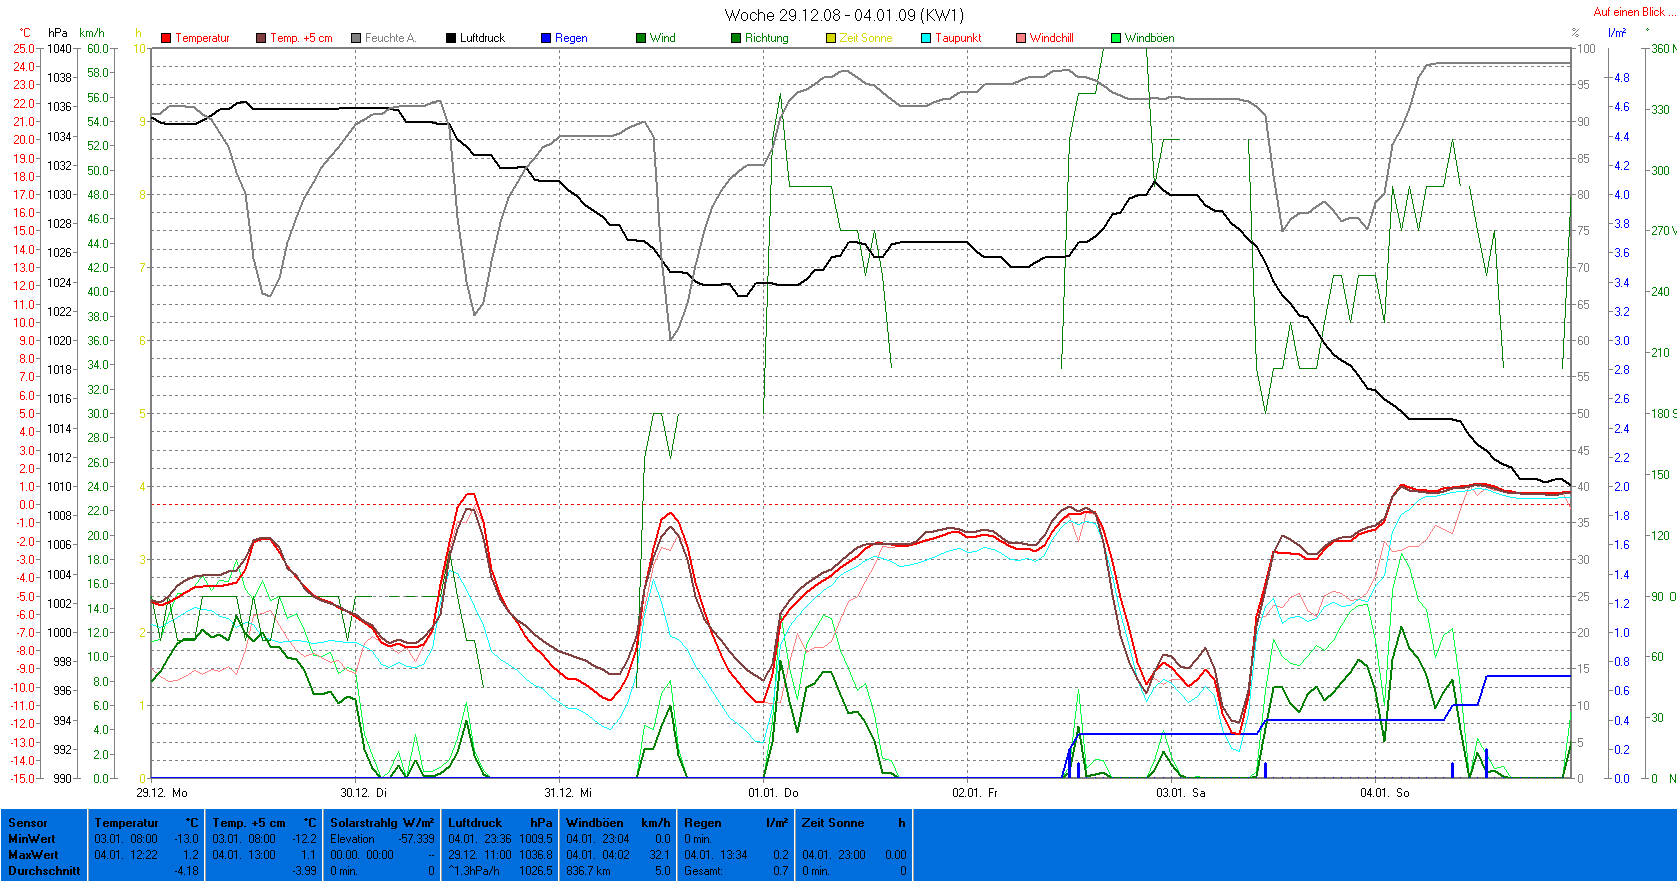Screen dimensions: 1677x881
Task: Click the 'Temp. +5 cm' legend label
Action: (301, 38)
